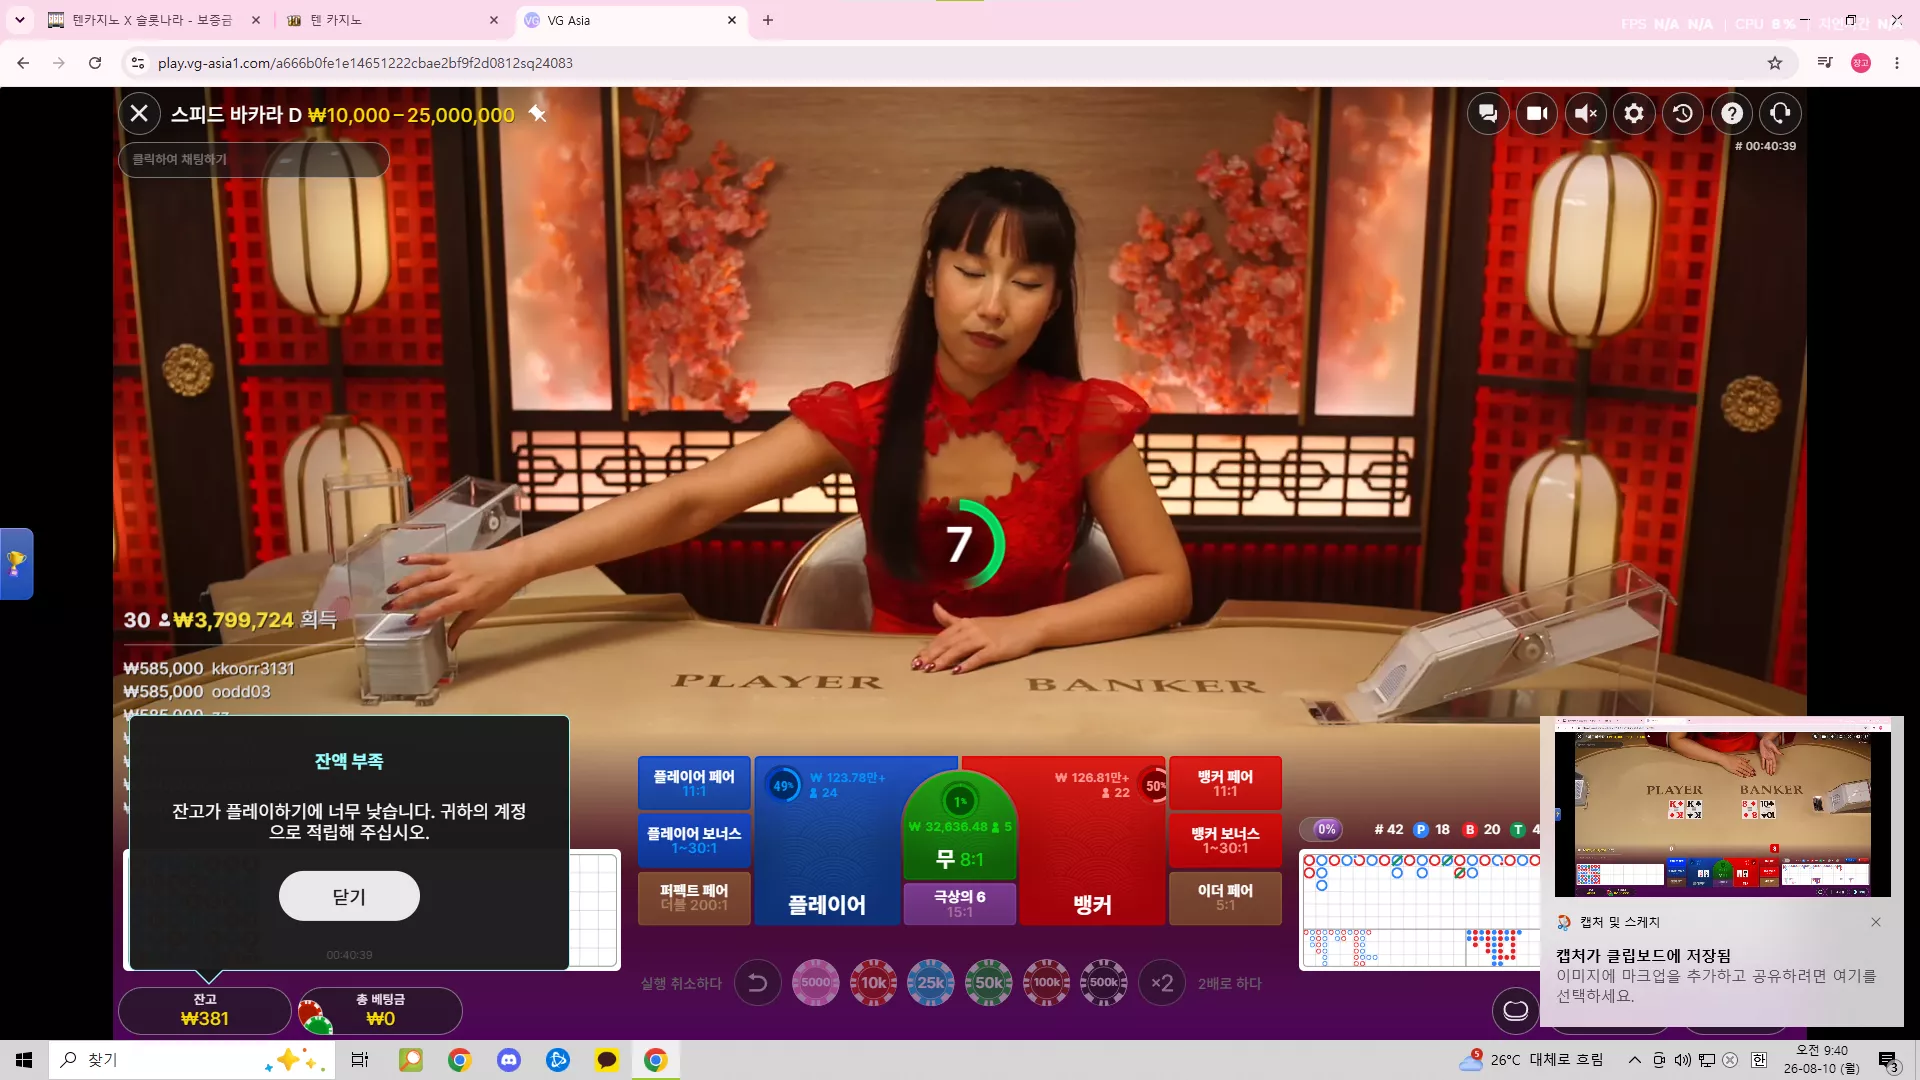Bet on 퍼펙트 페어 200:1
The width and height of the screenshot is (1920, 1080).
(x=694, y=897)
